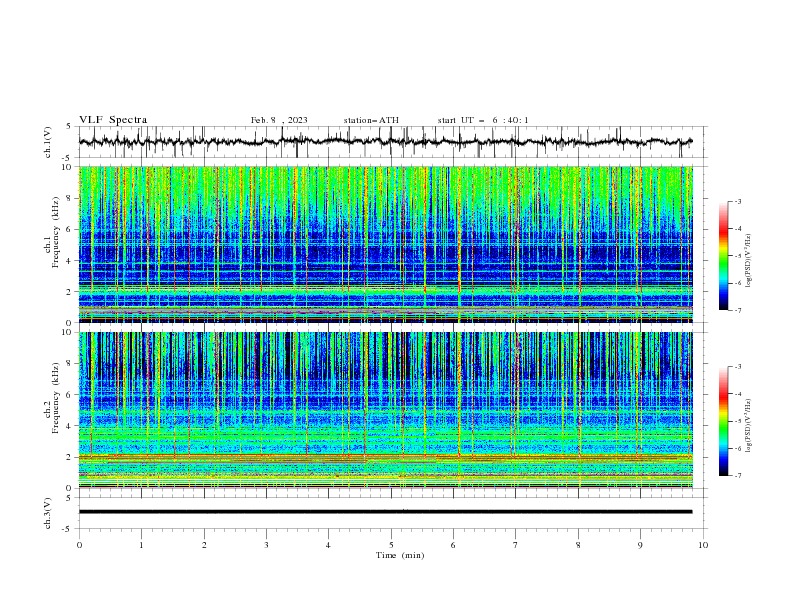
Task: Click the time axis tick label '3'
Action: [267, 545]
